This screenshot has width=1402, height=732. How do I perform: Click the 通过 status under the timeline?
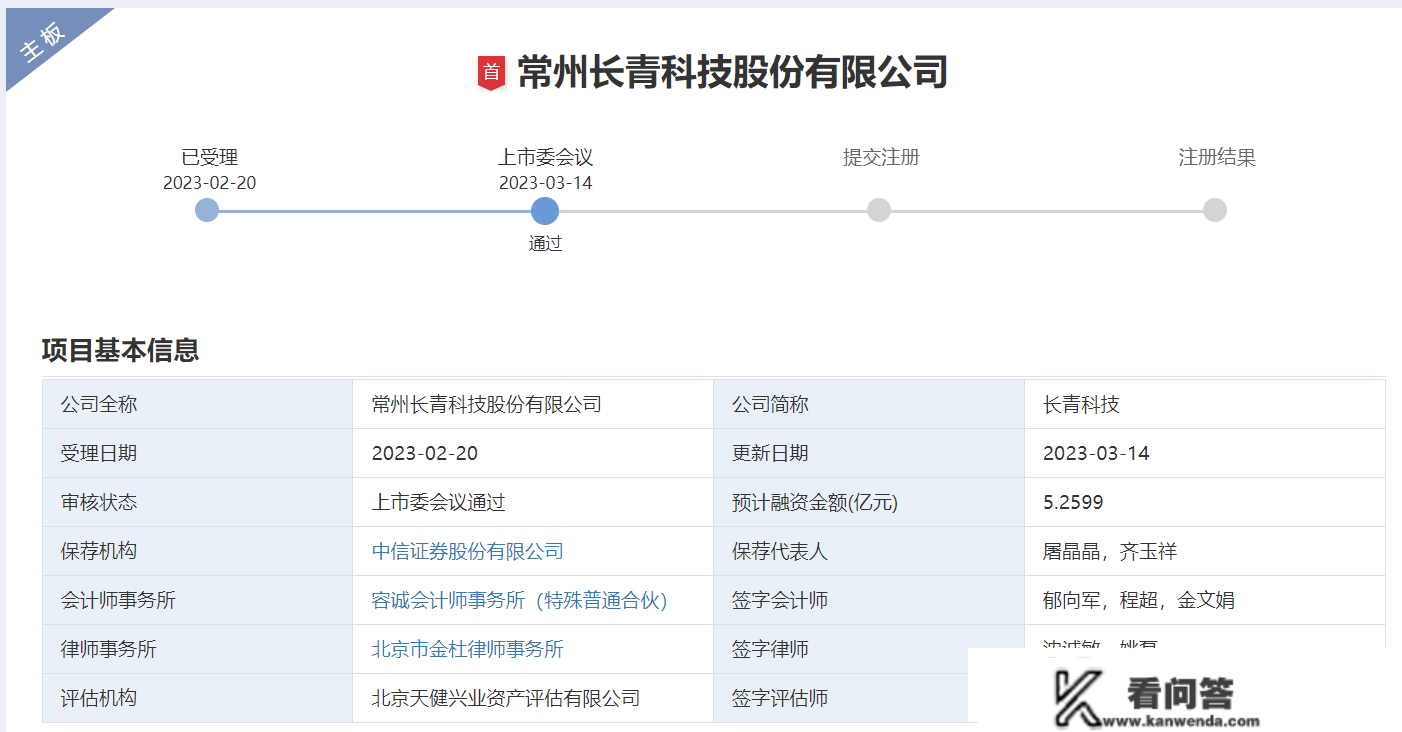click(545, 243)
